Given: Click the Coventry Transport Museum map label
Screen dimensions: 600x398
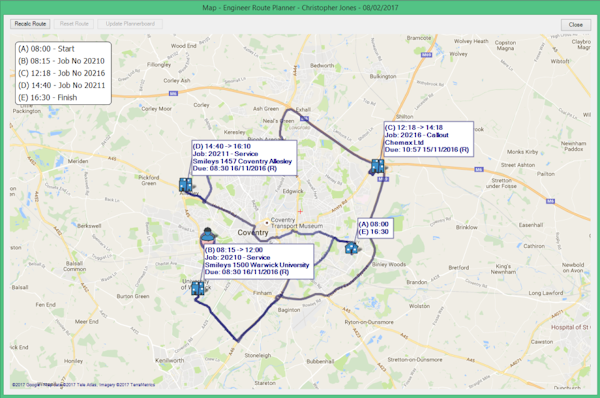Looking at the screenshot, I should 297,223.
